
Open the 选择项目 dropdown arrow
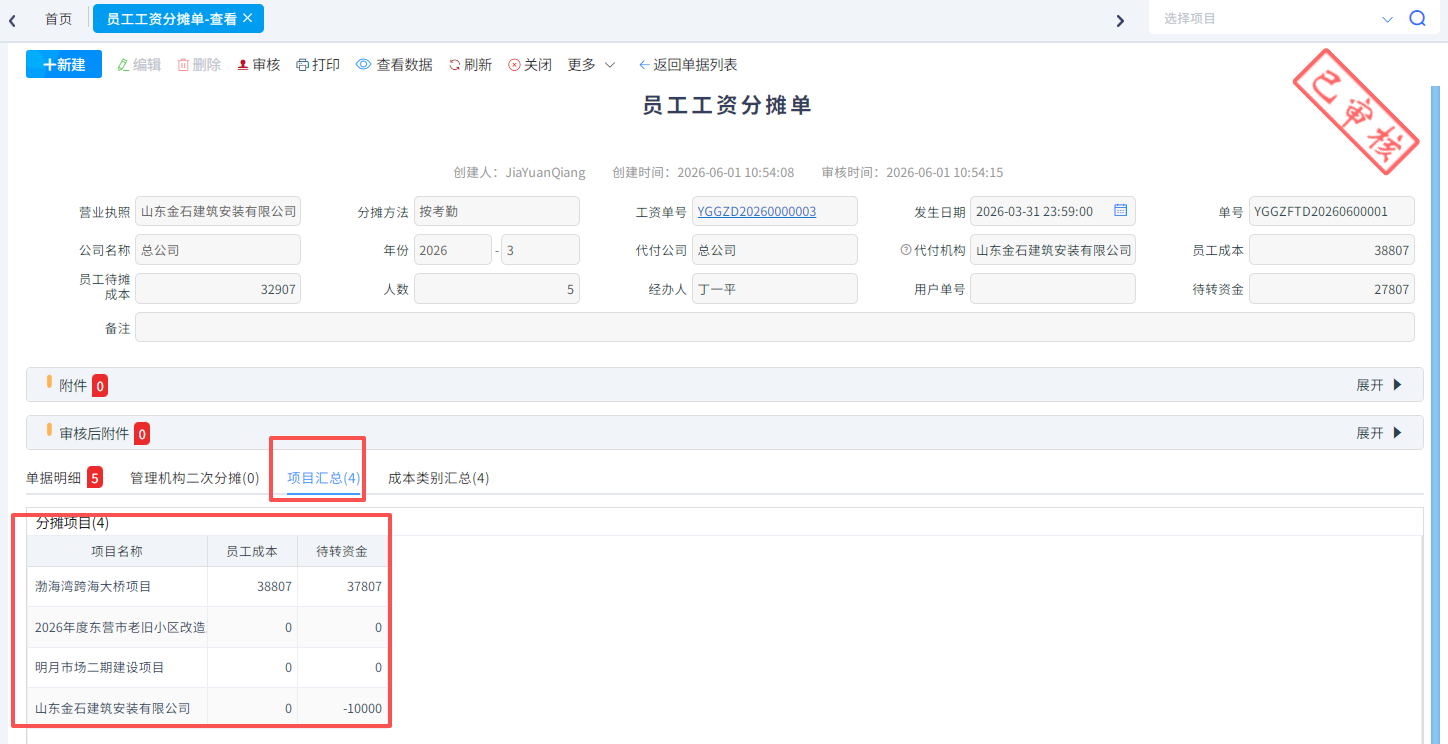point(1387,19)
